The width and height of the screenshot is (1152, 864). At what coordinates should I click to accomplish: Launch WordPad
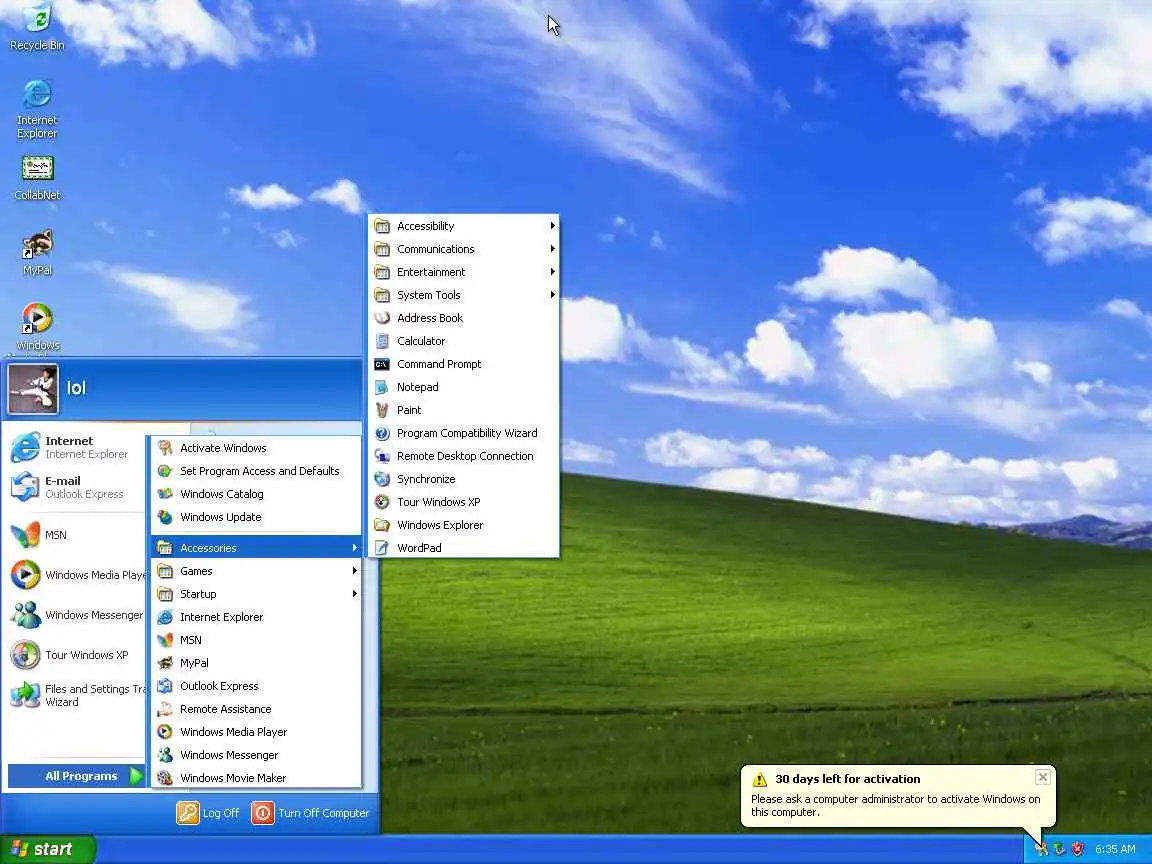tap(464, 548)
